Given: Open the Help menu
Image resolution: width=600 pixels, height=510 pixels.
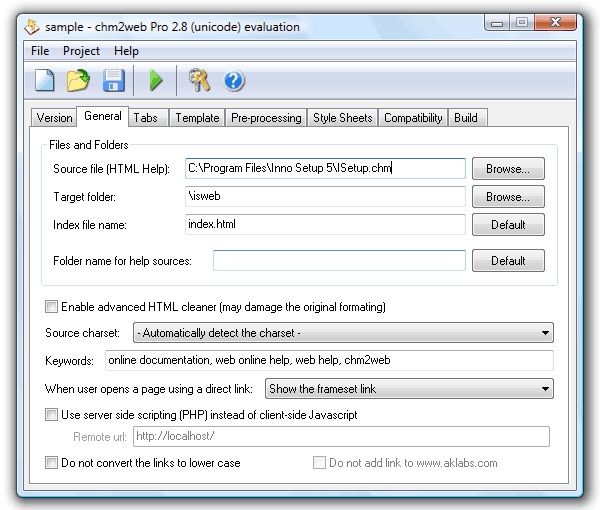Looking at the screenshot, I should pos(126,51).
